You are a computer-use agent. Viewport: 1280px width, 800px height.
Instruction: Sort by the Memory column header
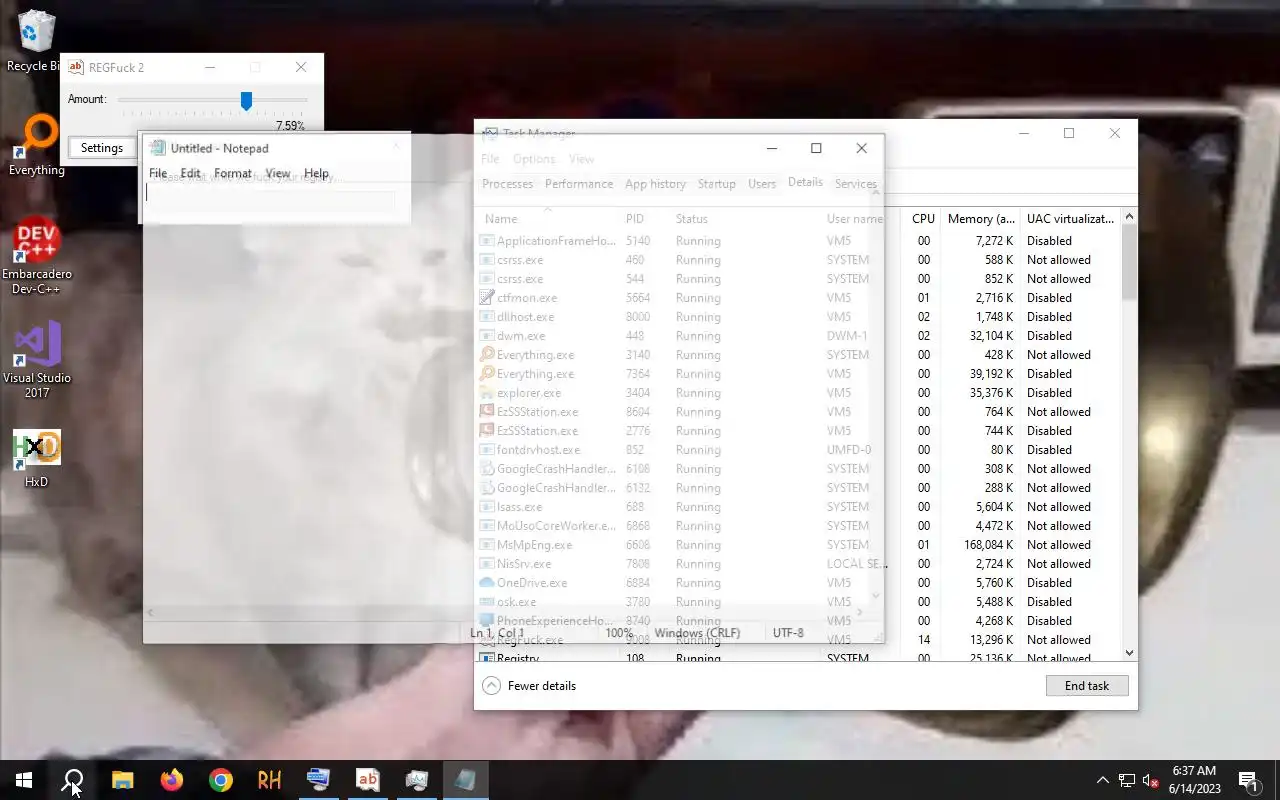[x=981, y=218]
